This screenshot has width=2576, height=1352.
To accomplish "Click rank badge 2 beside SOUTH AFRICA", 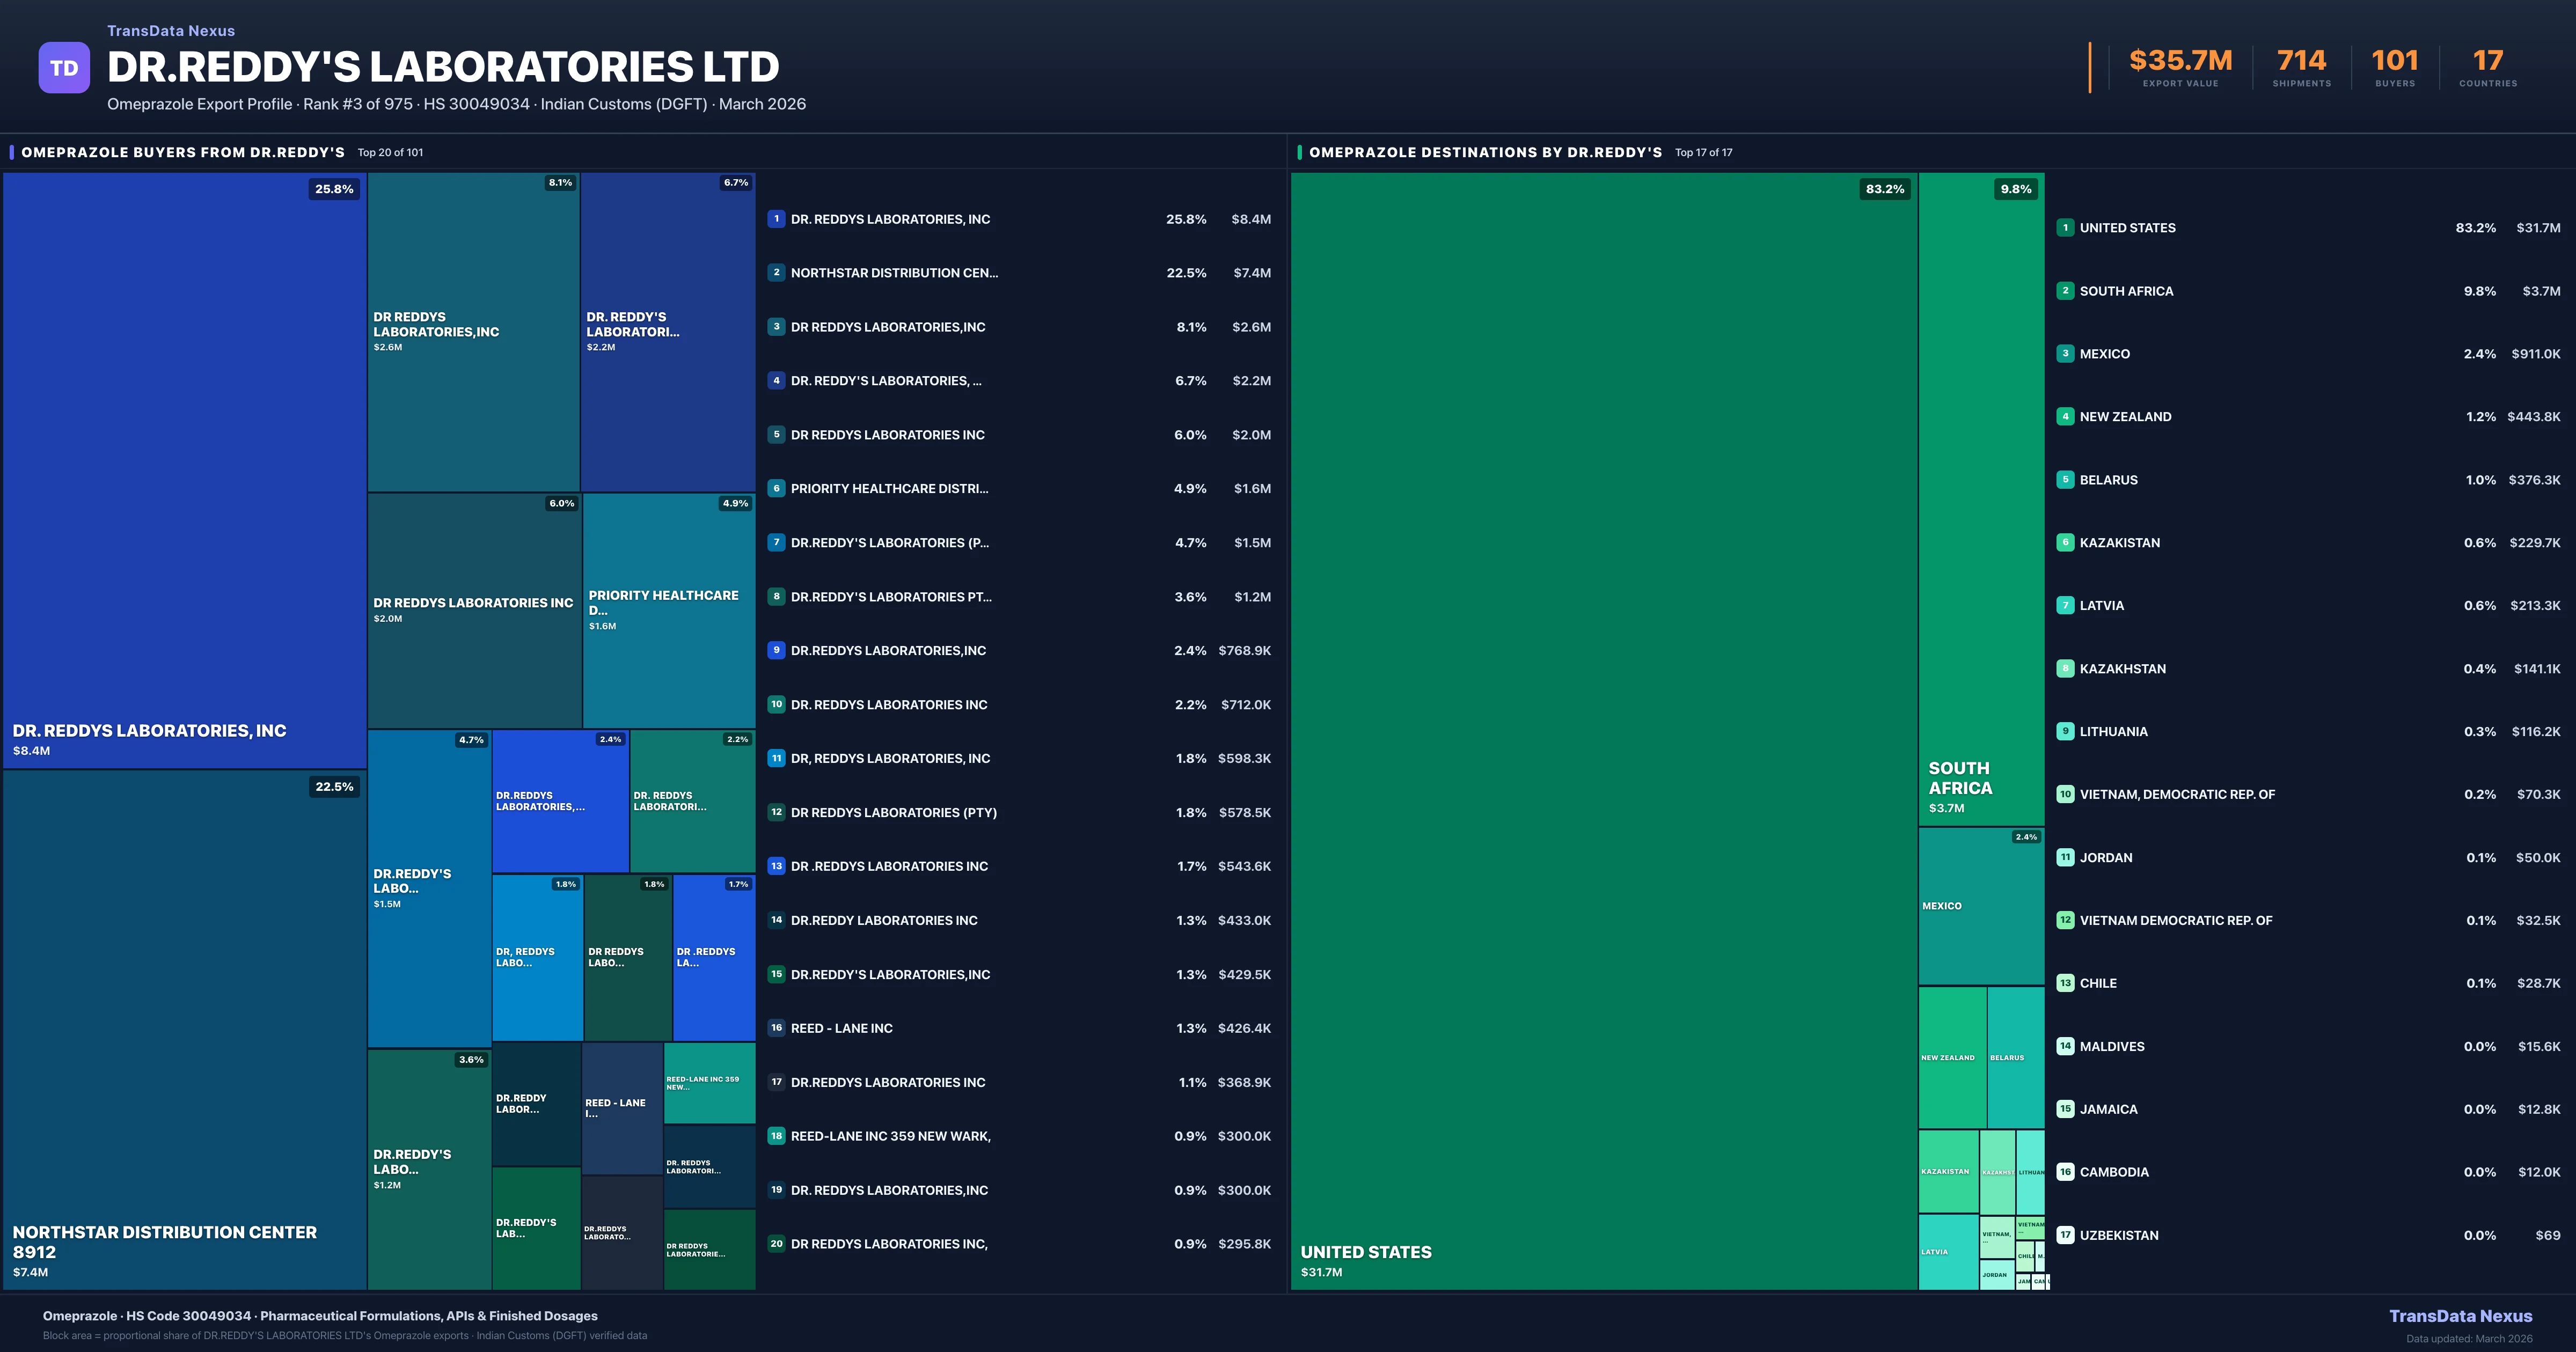I will point(2065,291).
